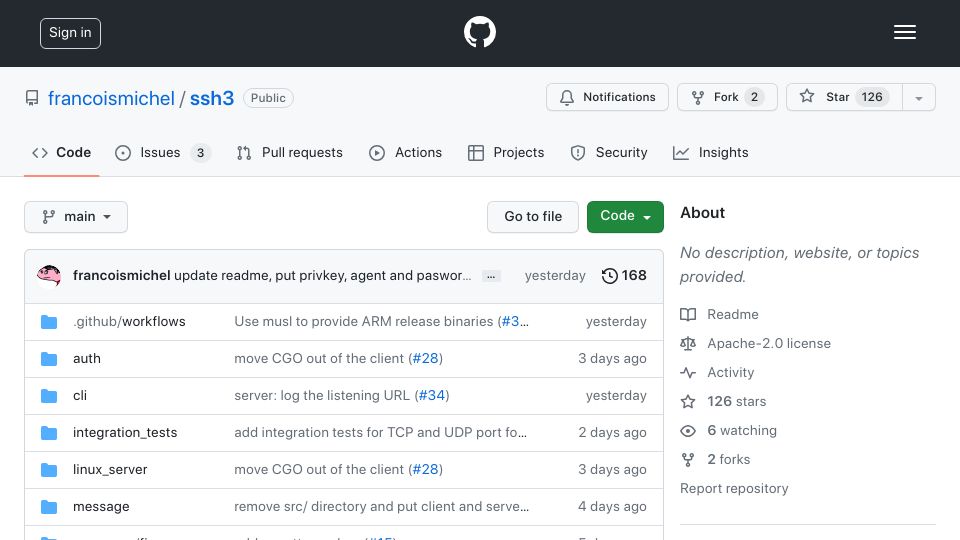
Task: Open the Insights tab
Action: coord(711,152)
